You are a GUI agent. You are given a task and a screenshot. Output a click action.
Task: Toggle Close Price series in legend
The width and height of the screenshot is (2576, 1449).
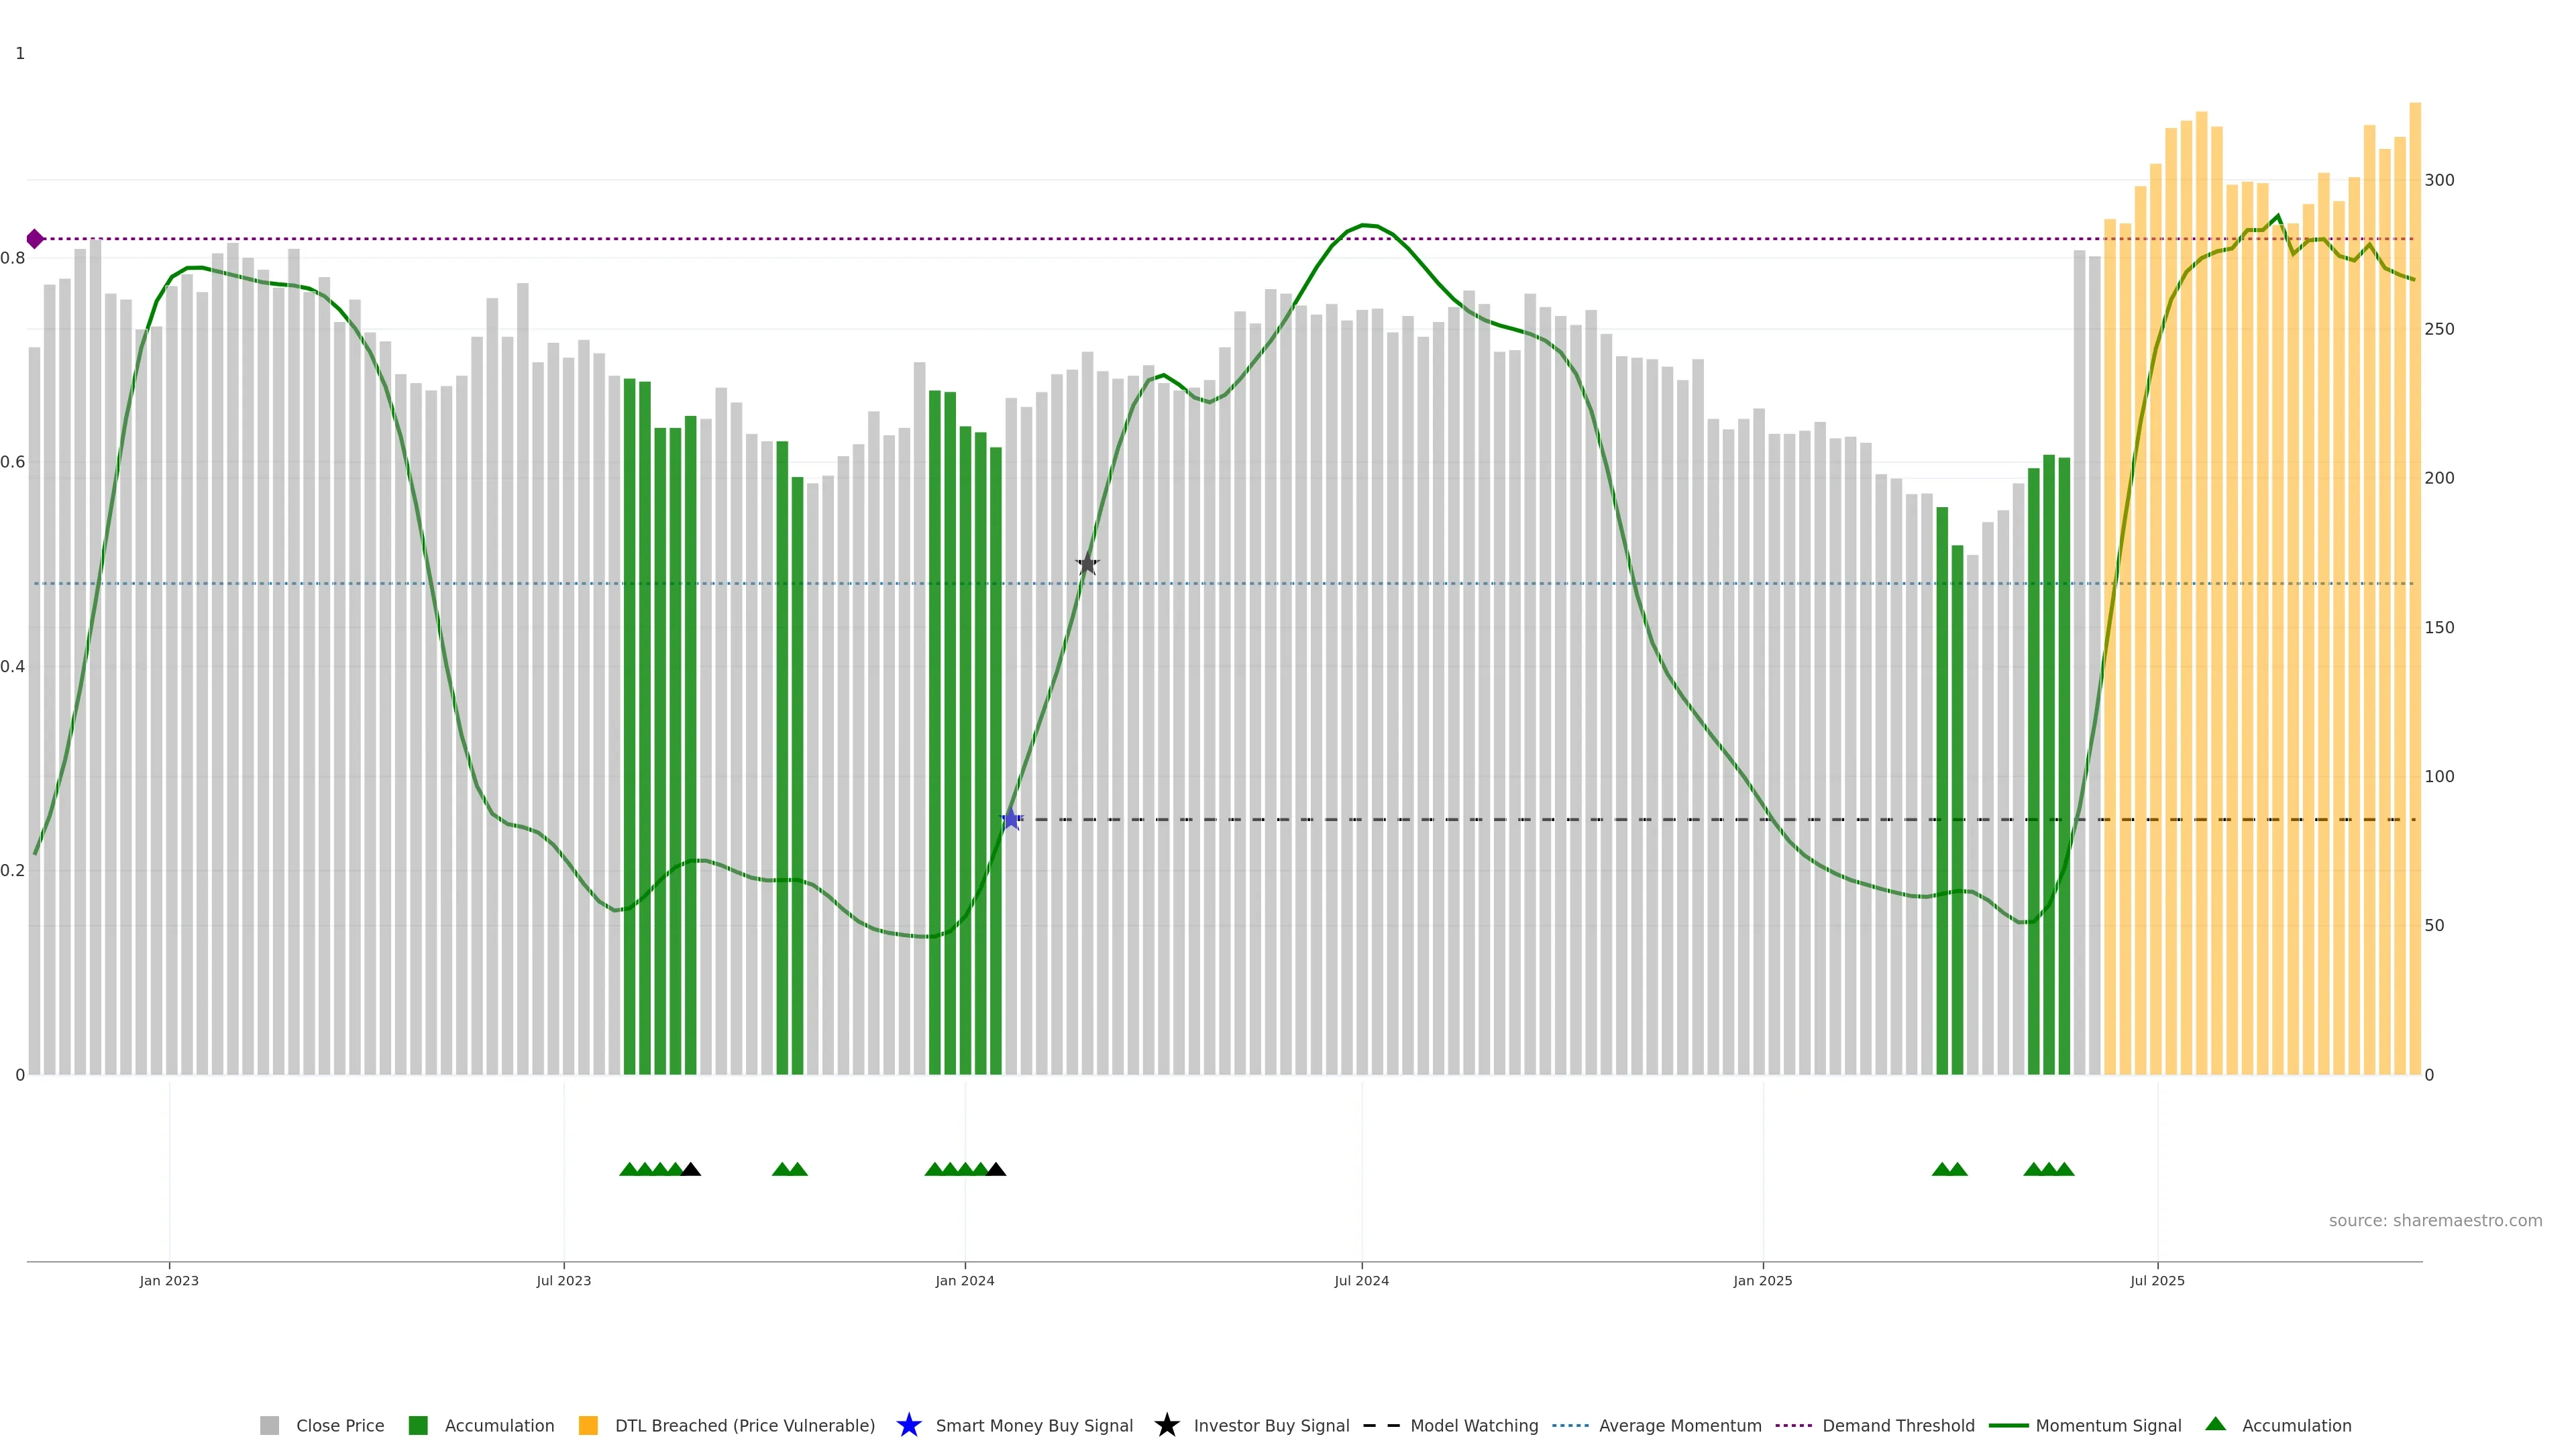pyautogui.click(x=339, y=1426)
